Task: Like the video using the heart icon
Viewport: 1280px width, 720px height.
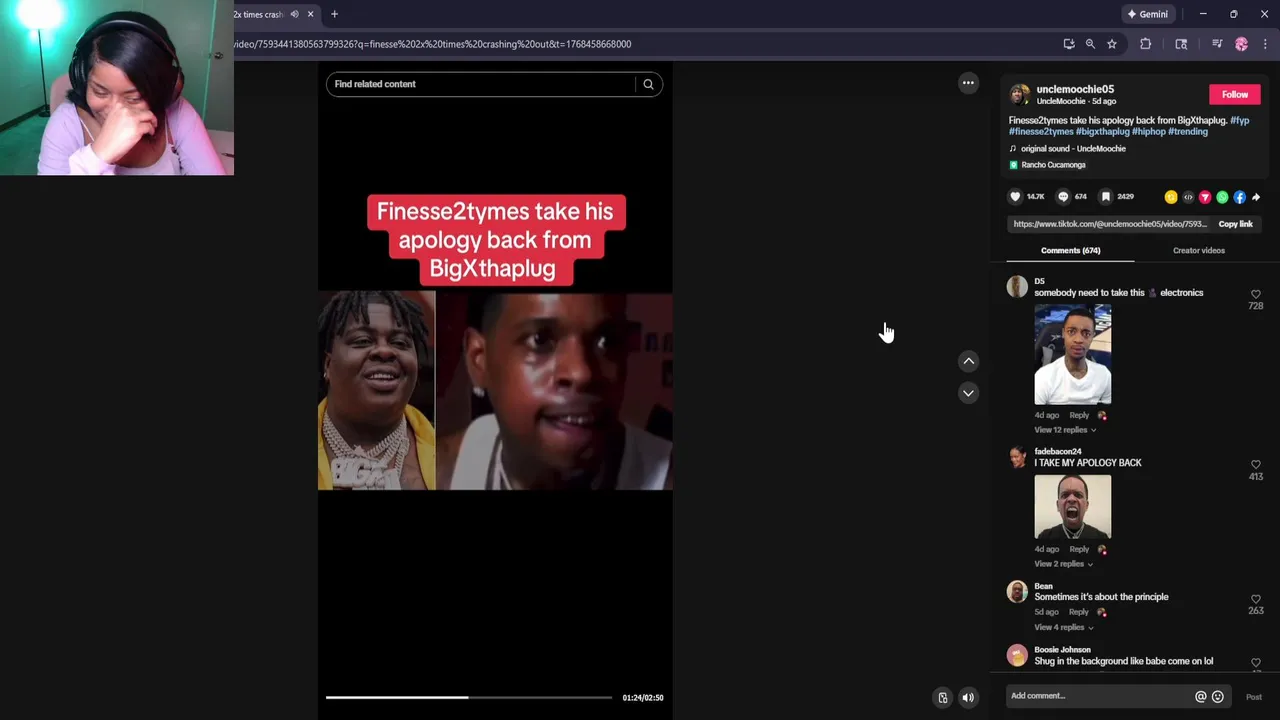Action: point(1015,197)
